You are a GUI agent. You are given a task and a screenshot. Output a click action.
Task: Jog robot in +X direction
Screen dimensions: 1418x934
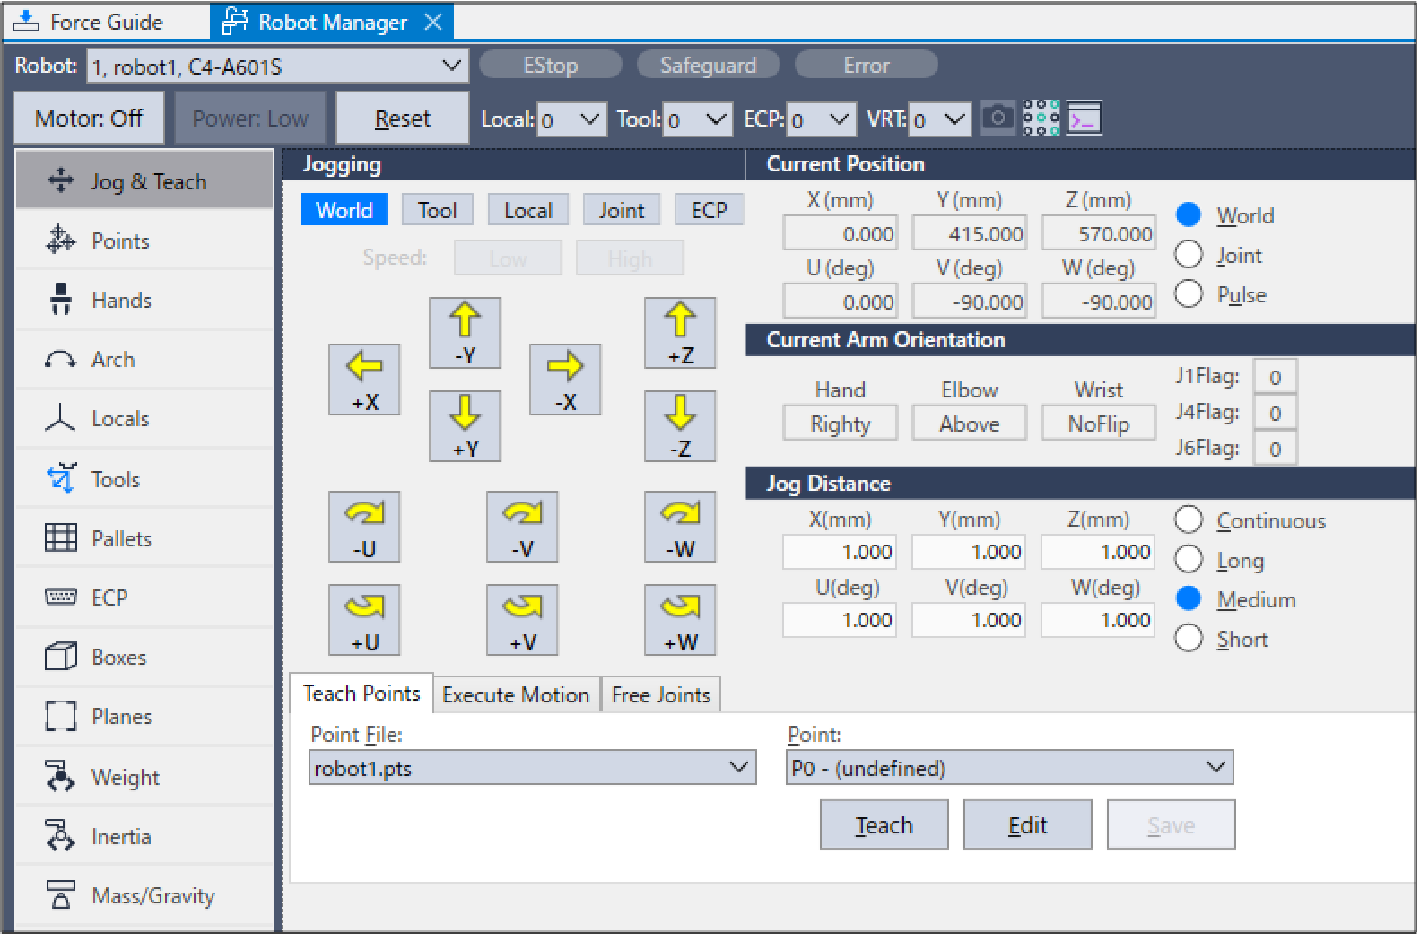[364, 379]
